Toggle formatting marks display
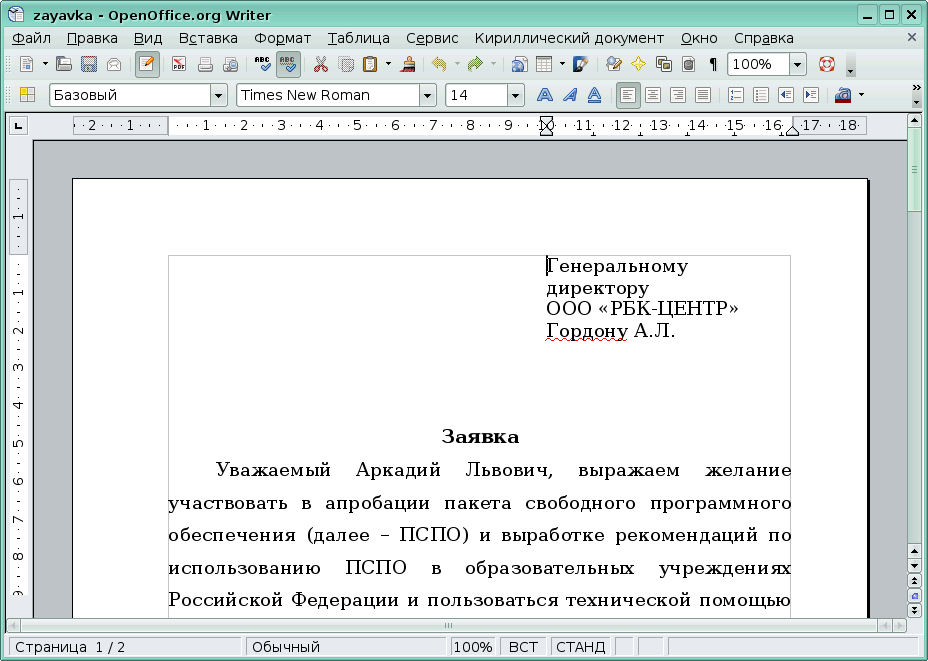This screenshot has width=928, height=661. pos(712,63)
